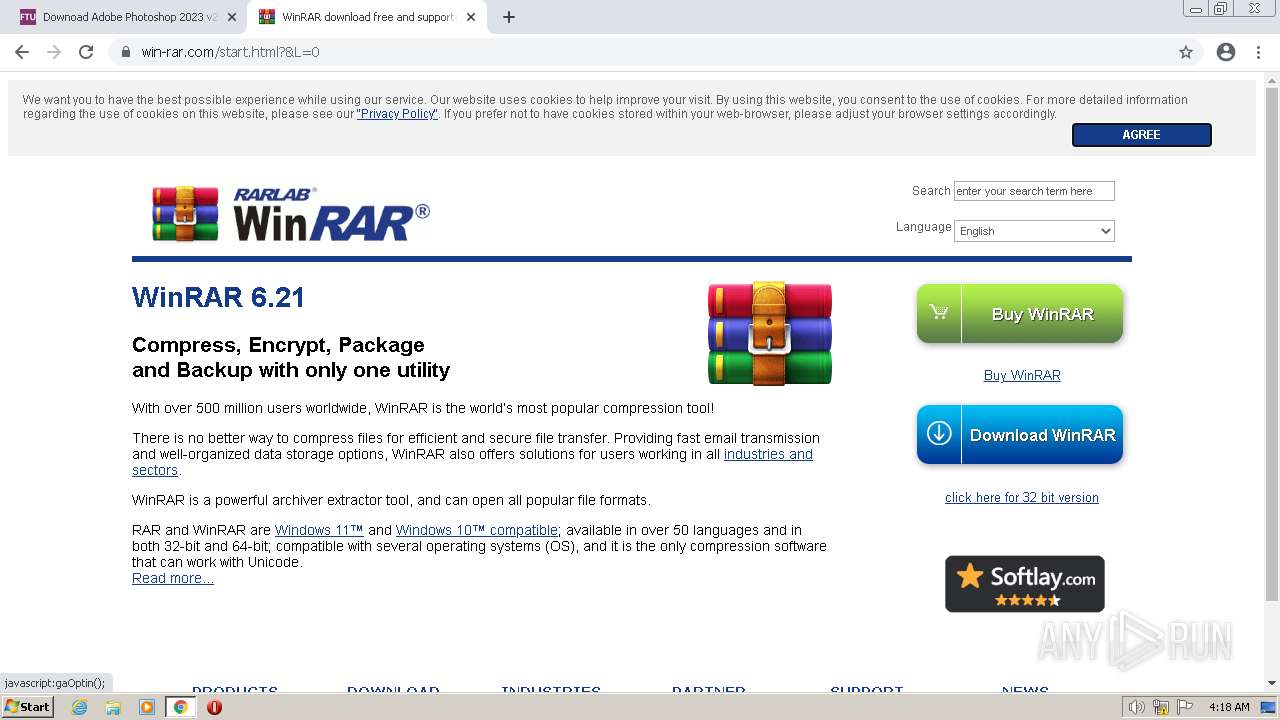Click the Read more... link
This screenshot has height=720, width=1280.
tap(172, 578)
